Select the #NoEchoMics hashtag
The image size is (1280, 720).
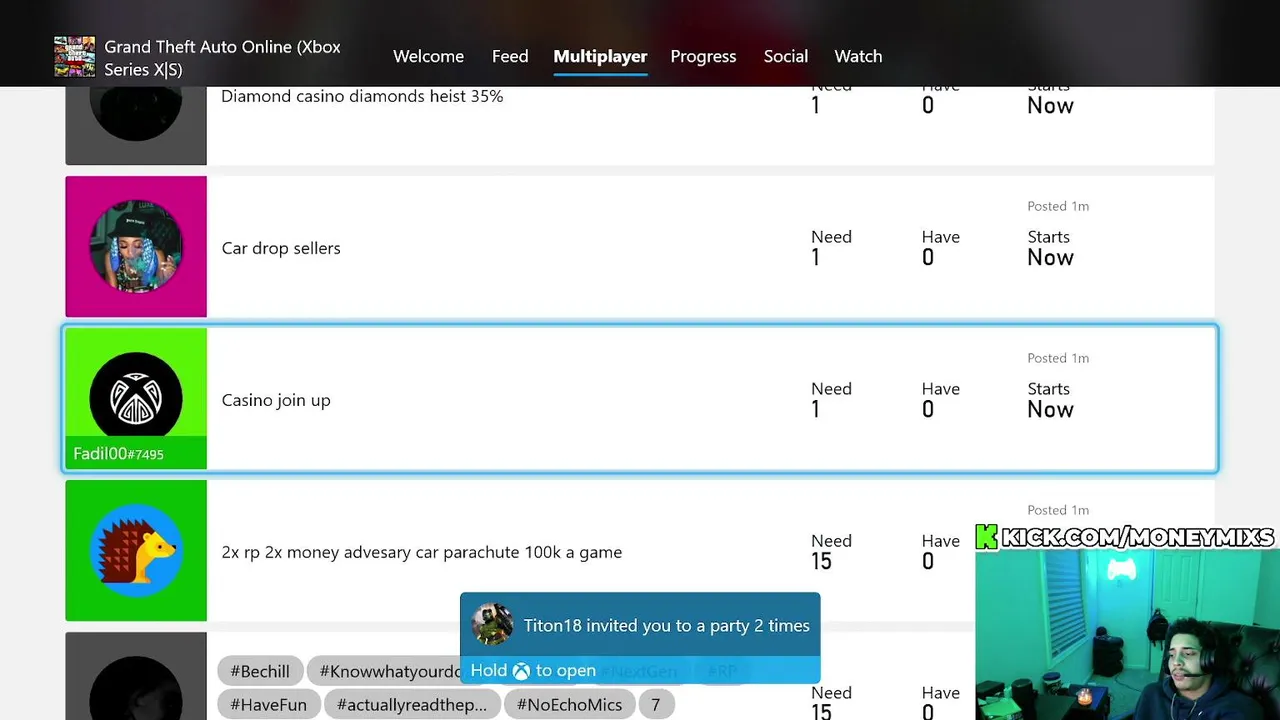569,705
